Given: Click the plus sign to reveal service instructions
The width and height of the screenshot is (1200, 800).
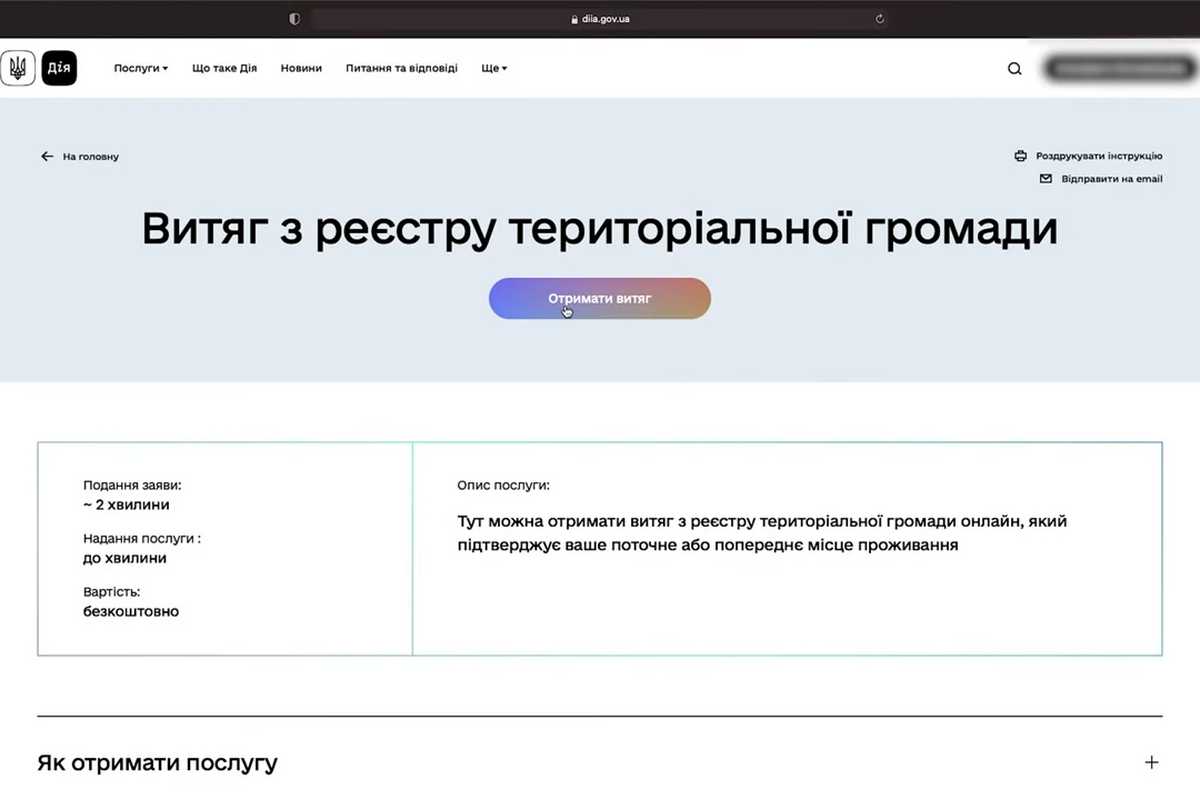Looking at the screenshot, I should (x=1150, y=762).
